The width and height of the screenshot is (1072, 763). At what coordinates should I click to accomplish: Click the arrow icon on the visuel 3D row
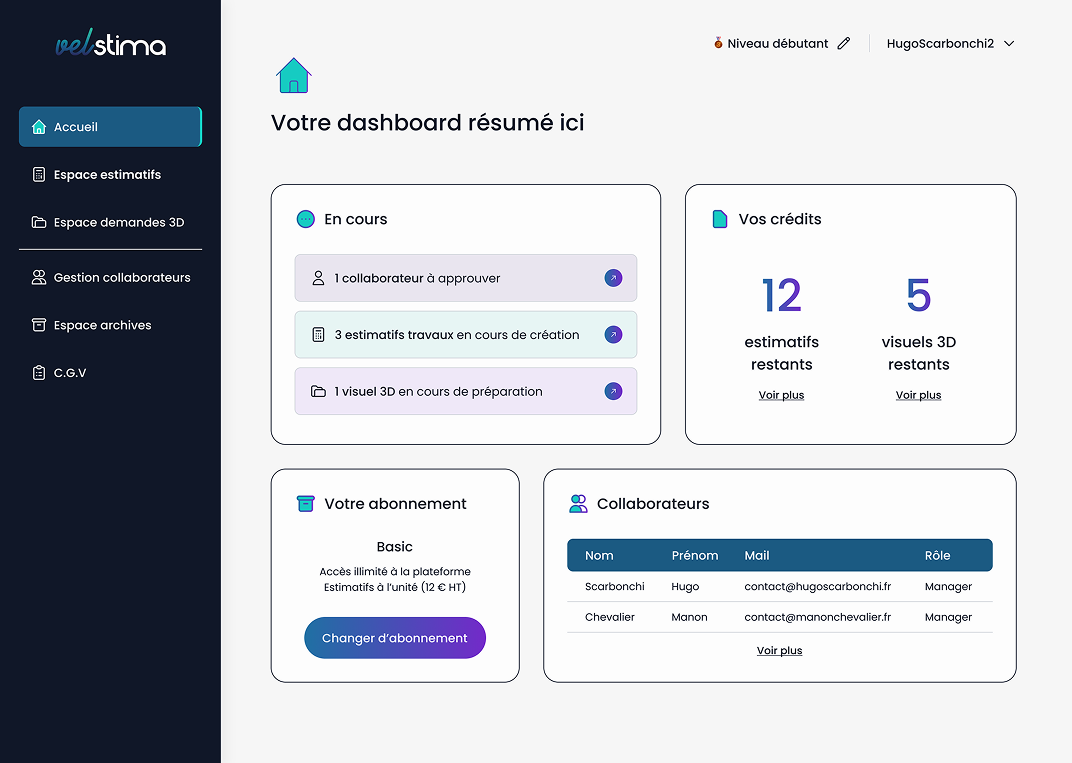(613, 391)
